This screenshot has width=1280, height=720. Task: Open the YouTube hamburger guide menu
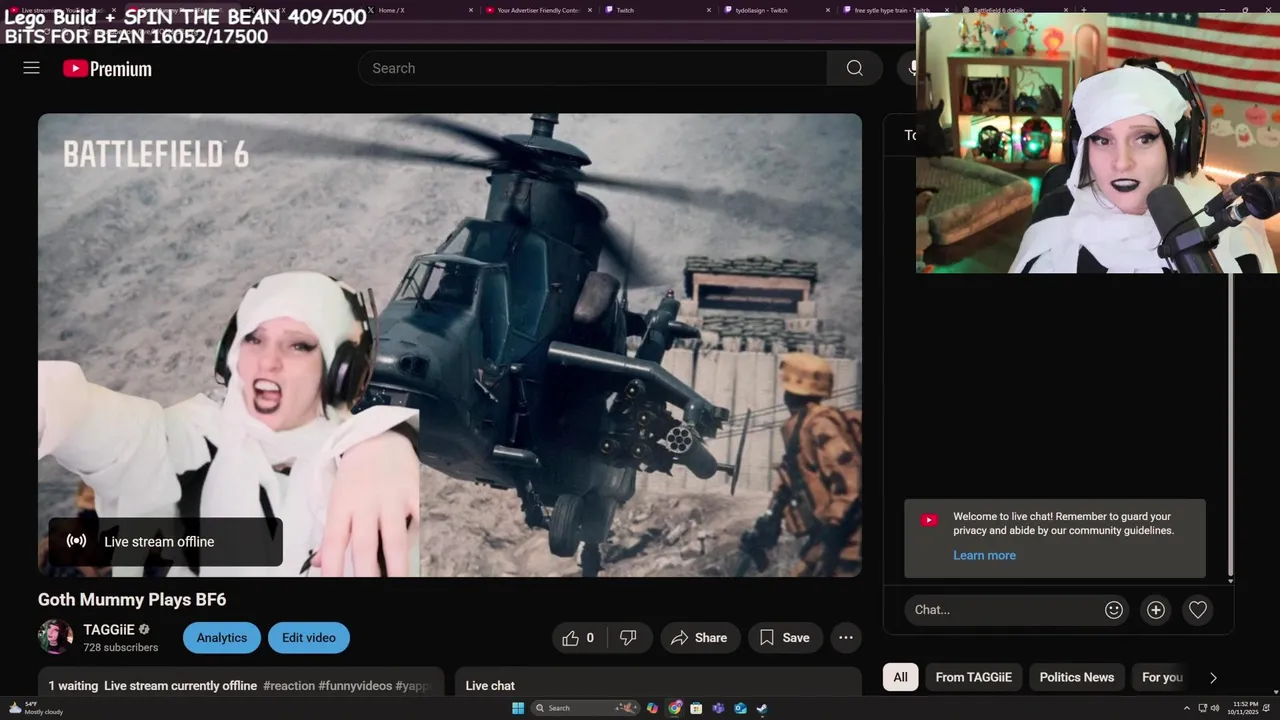pos(31,68)
